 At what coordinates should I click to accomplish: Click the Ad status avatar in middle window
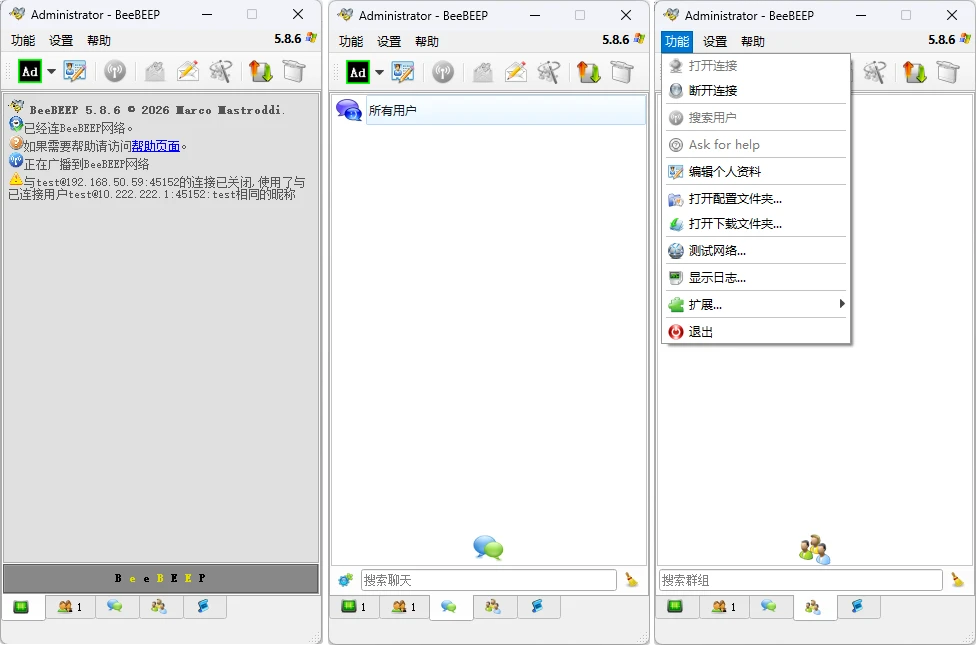(x=358, y=72)
